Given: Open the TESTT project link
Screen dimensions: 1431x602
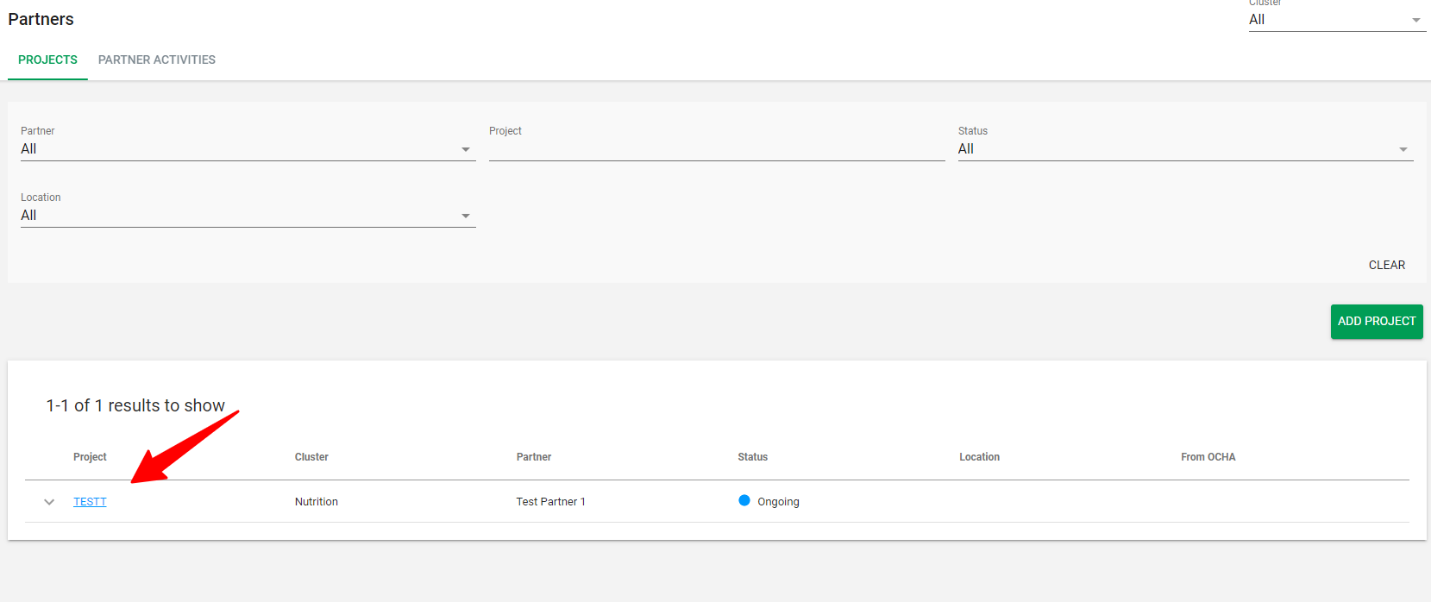Looking at the screenshot, I should 89,502.
